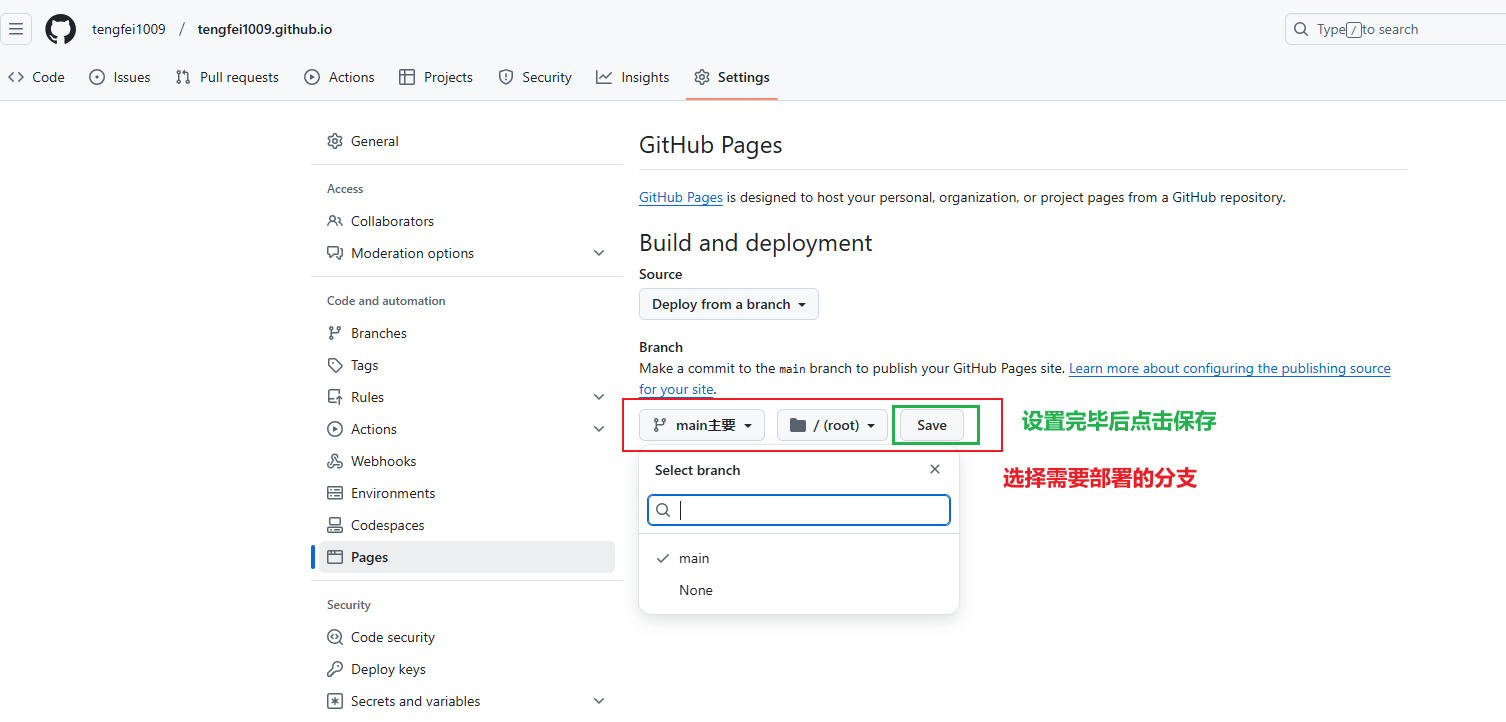This screenshot has height=722, width=1506.
Task: Focus the branch filter text field
Action: (x=799, y=510)
